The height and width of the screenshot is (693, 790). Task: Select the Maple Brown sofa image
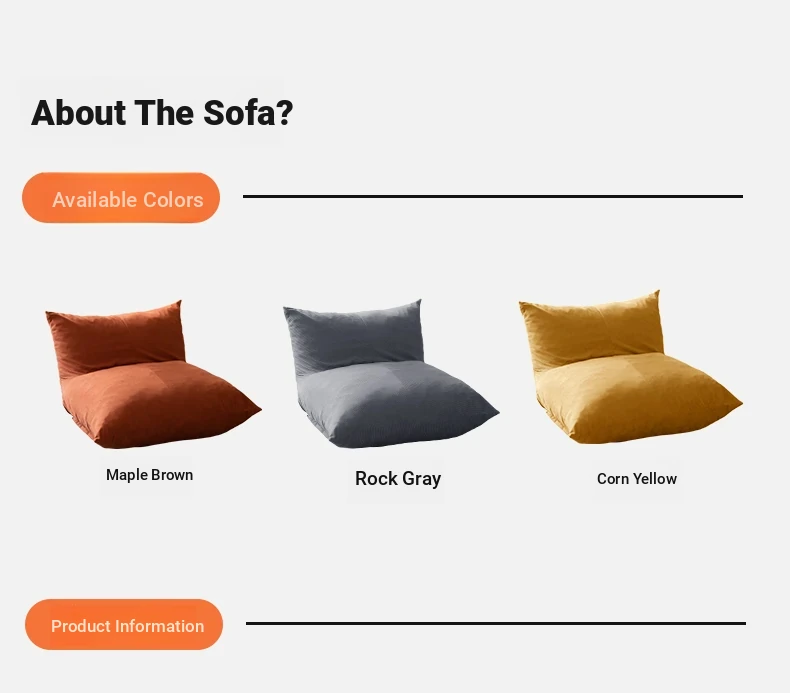[x=150, y=375]
